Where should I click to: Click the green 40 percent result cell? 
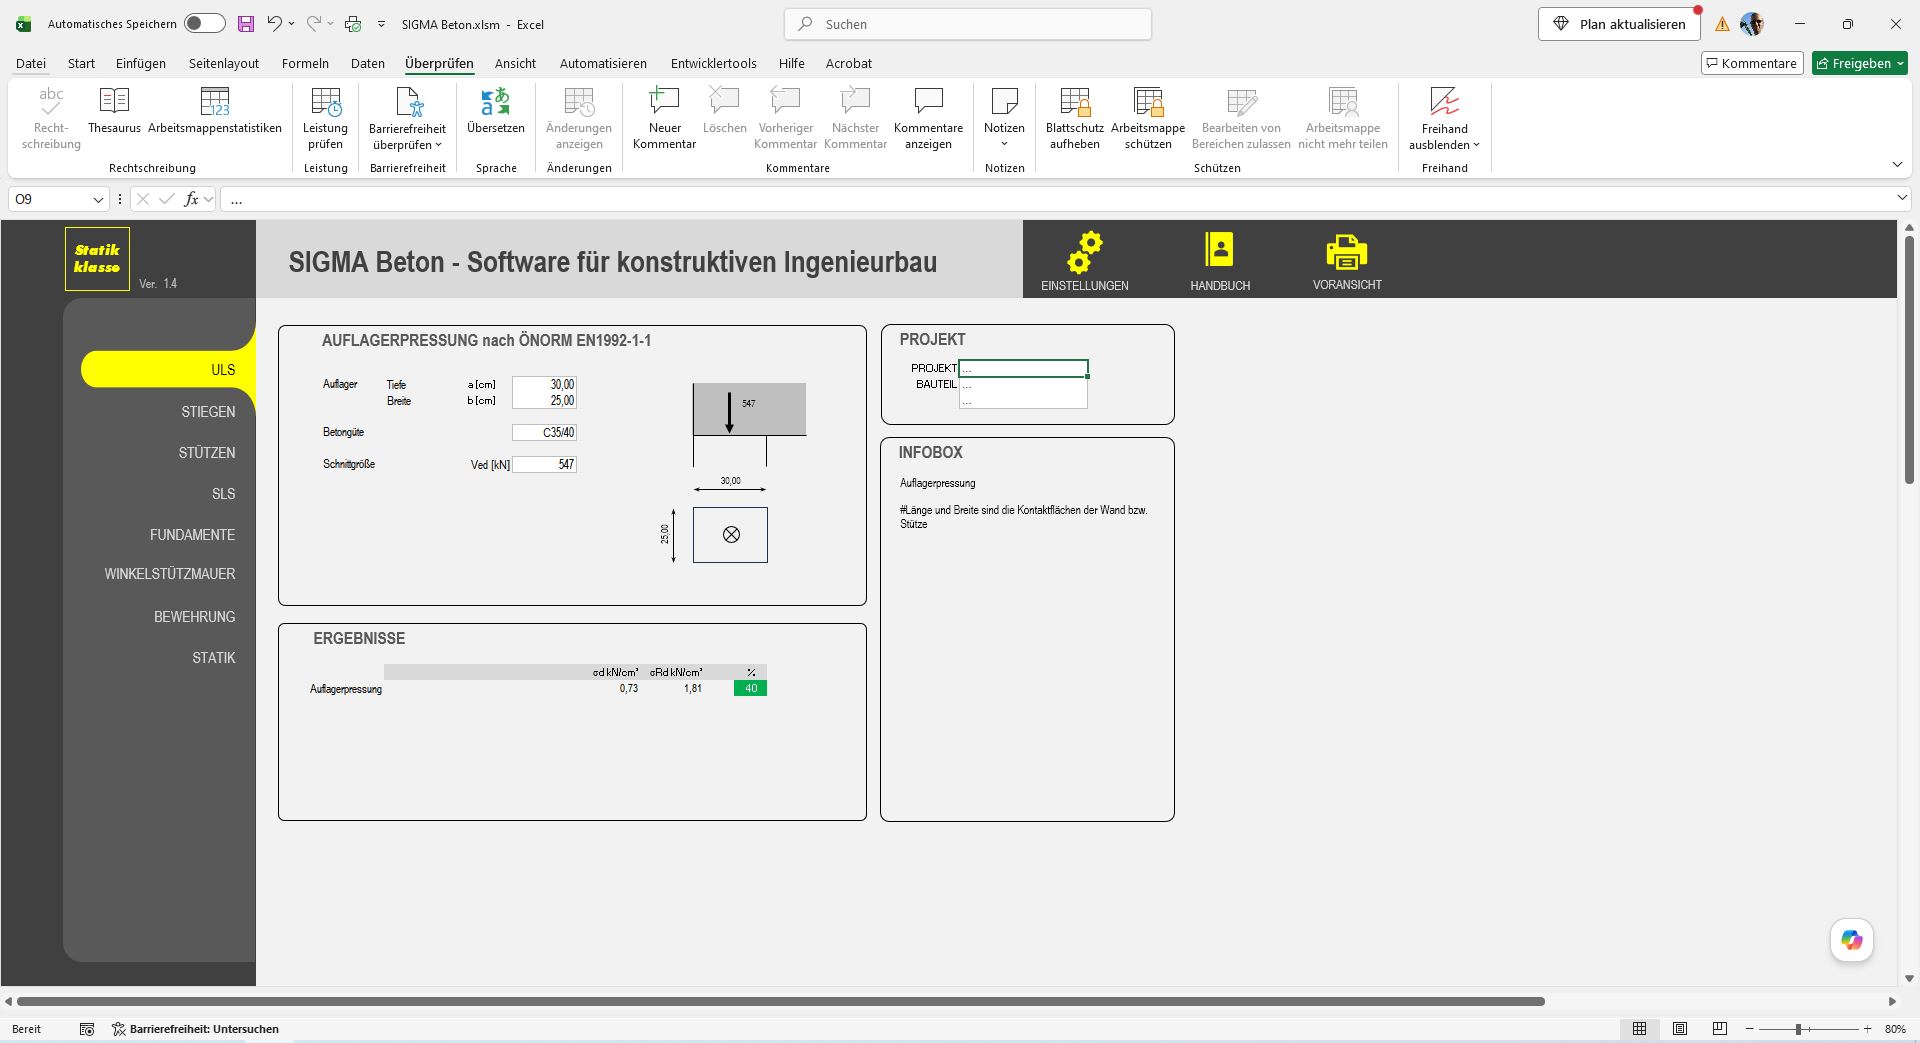(750, 688)
